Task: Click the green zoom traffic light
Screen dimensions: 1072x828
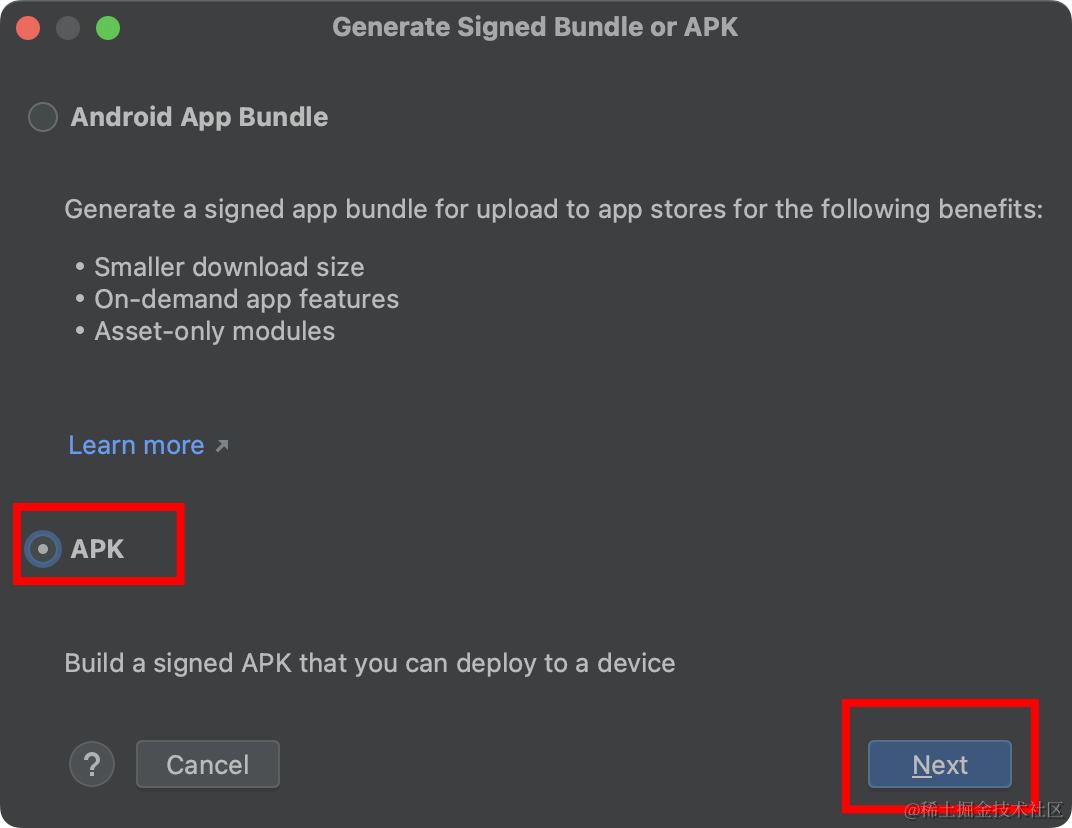Action: tap(108, 27)
